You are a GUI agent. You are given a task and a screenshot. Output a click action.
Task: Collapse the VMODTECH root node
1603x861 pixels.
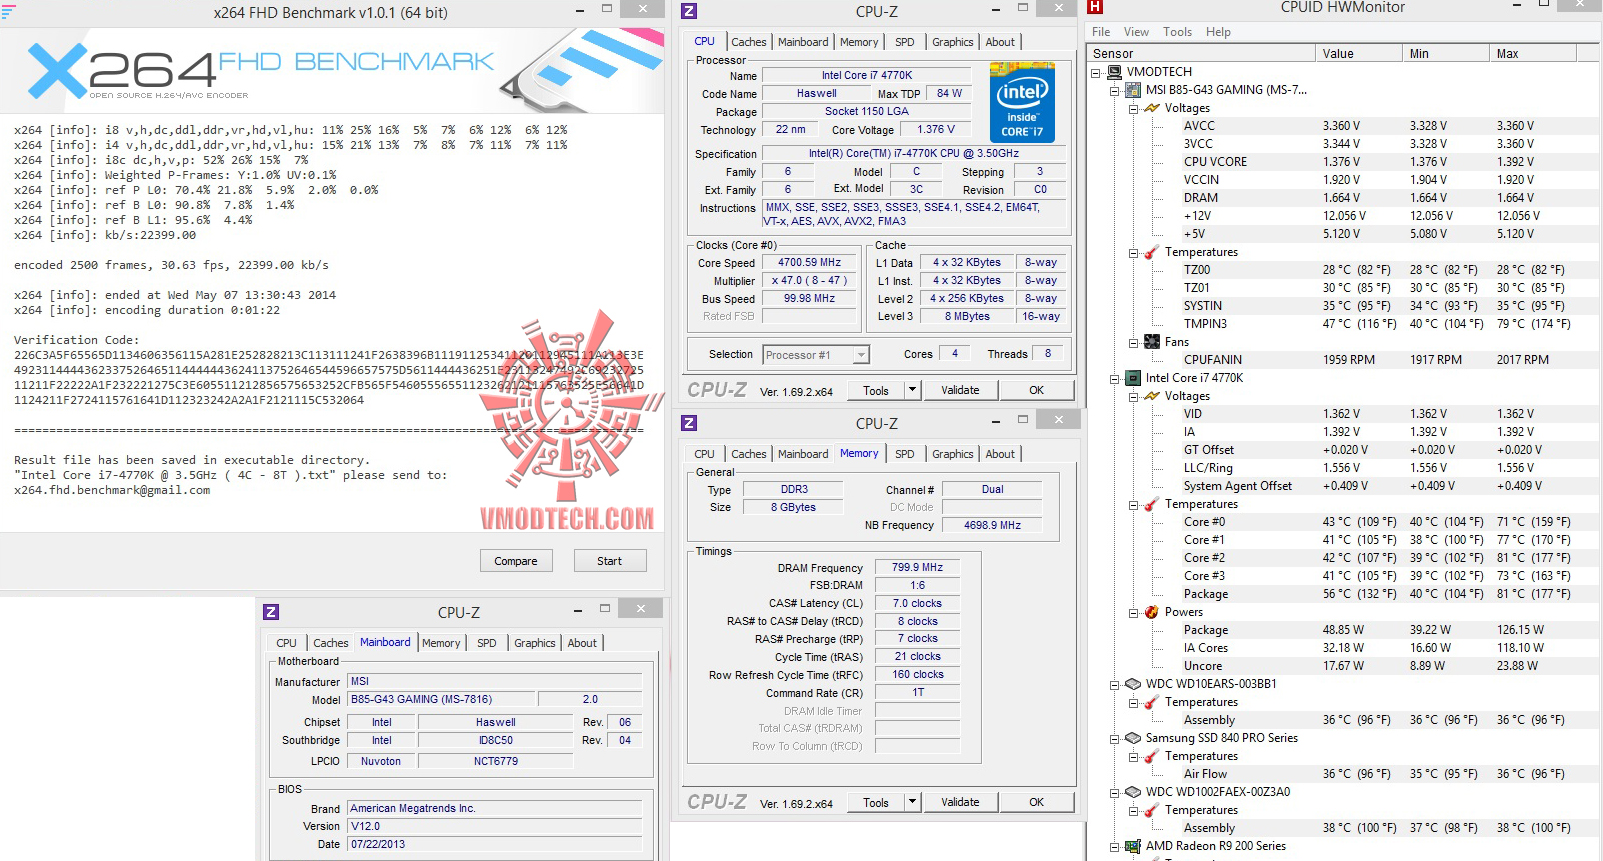pos(1096,73)
